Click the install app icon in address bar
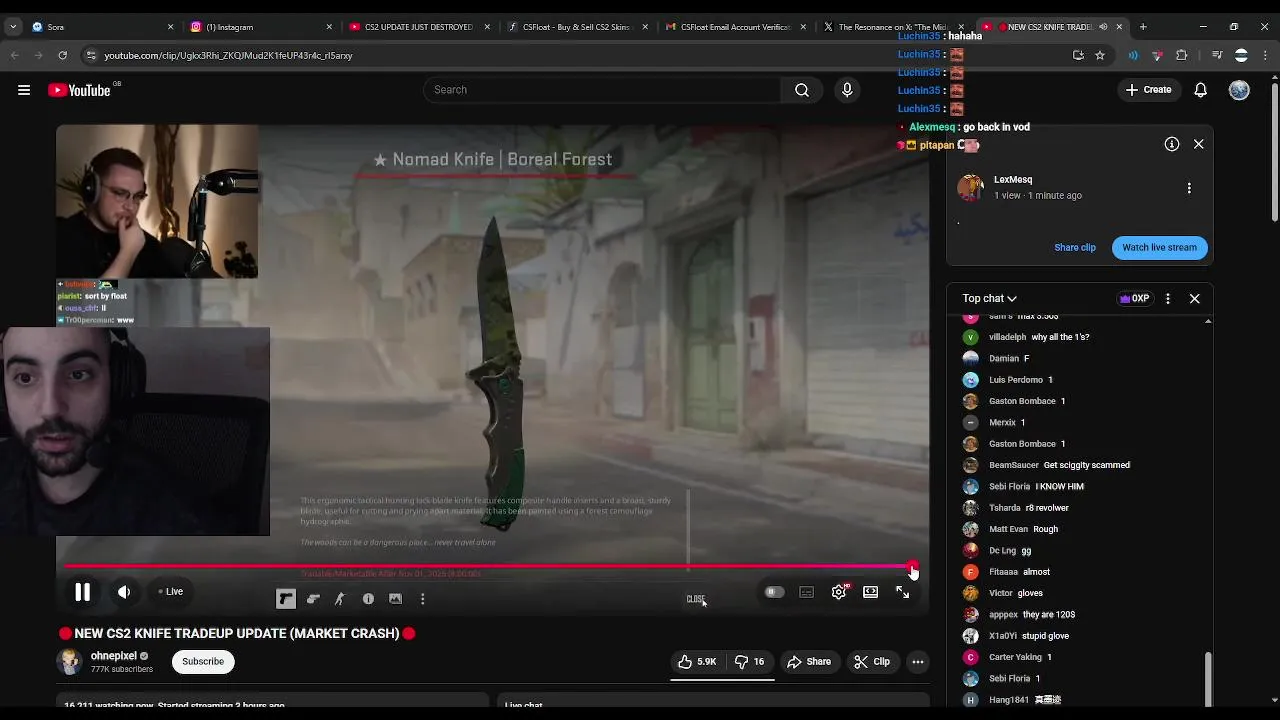The height and width of the screenshot is (720, 1280). [x=1078, y=55]
